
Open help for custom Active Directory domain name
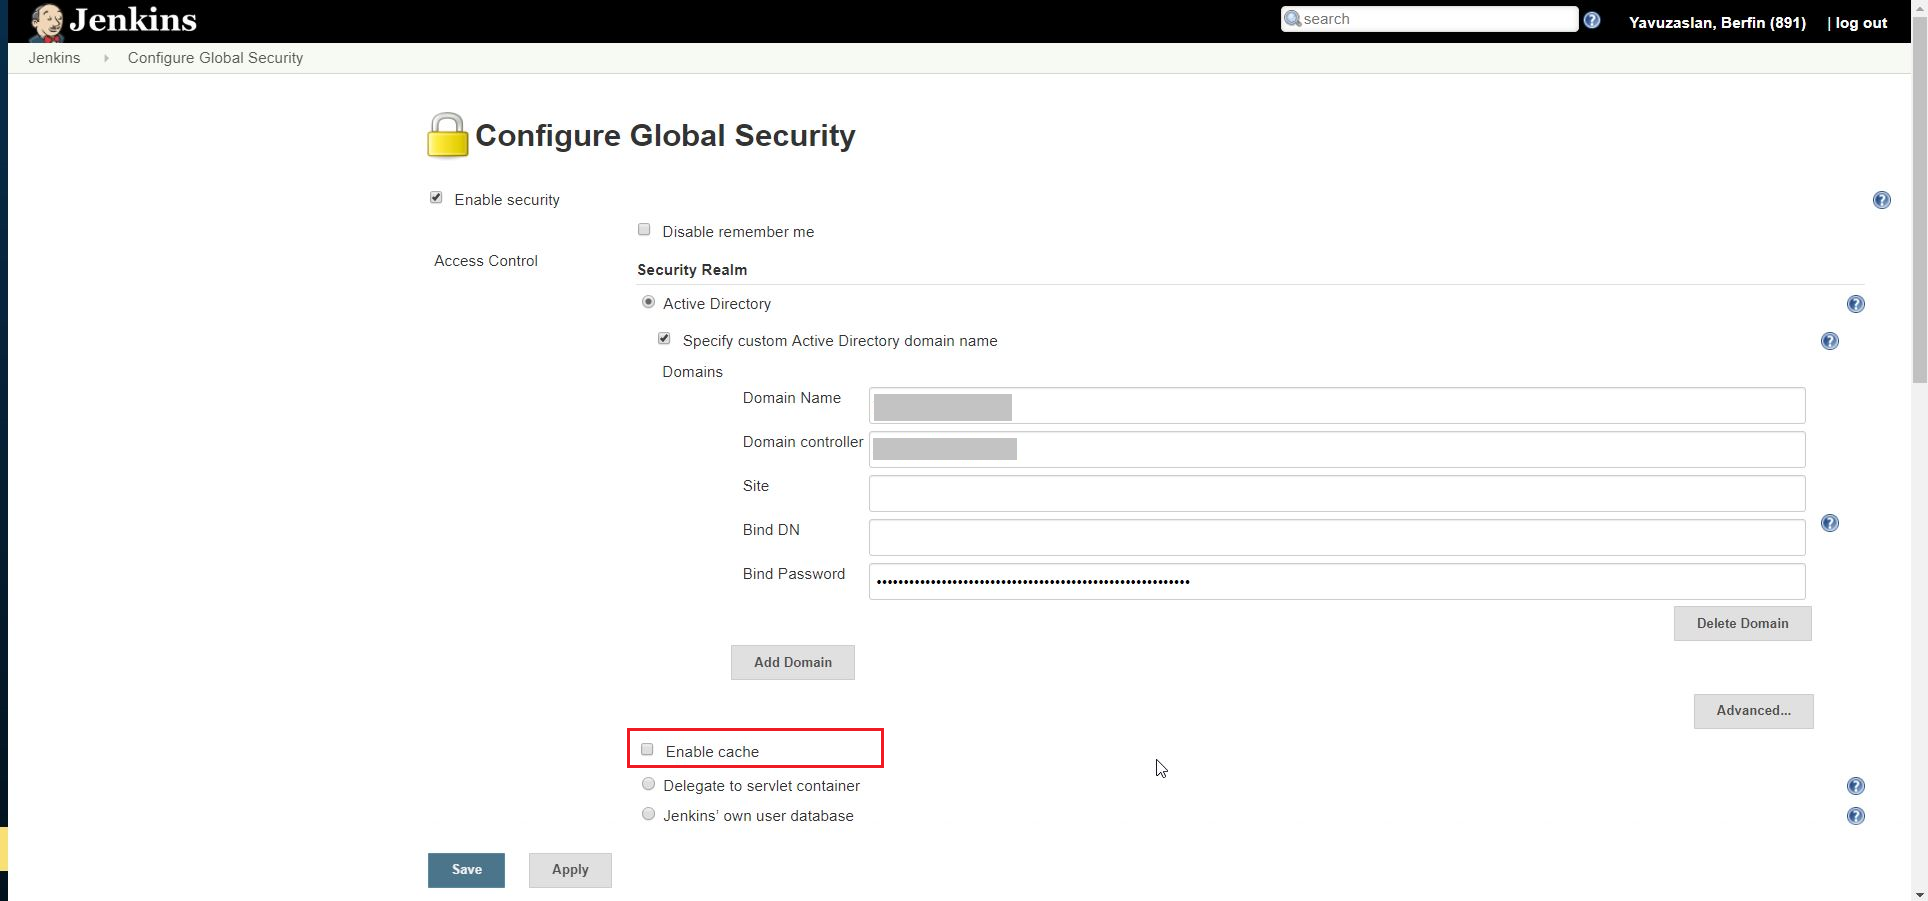coord(1829,341)
